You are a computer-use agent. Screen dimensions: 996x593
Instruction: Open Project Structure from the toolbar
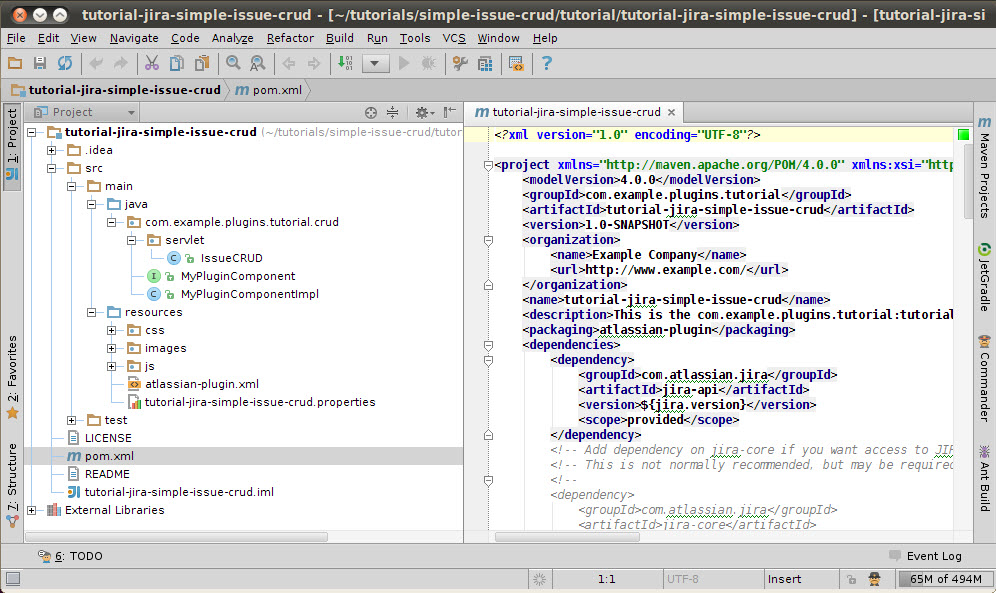point(485,63)
